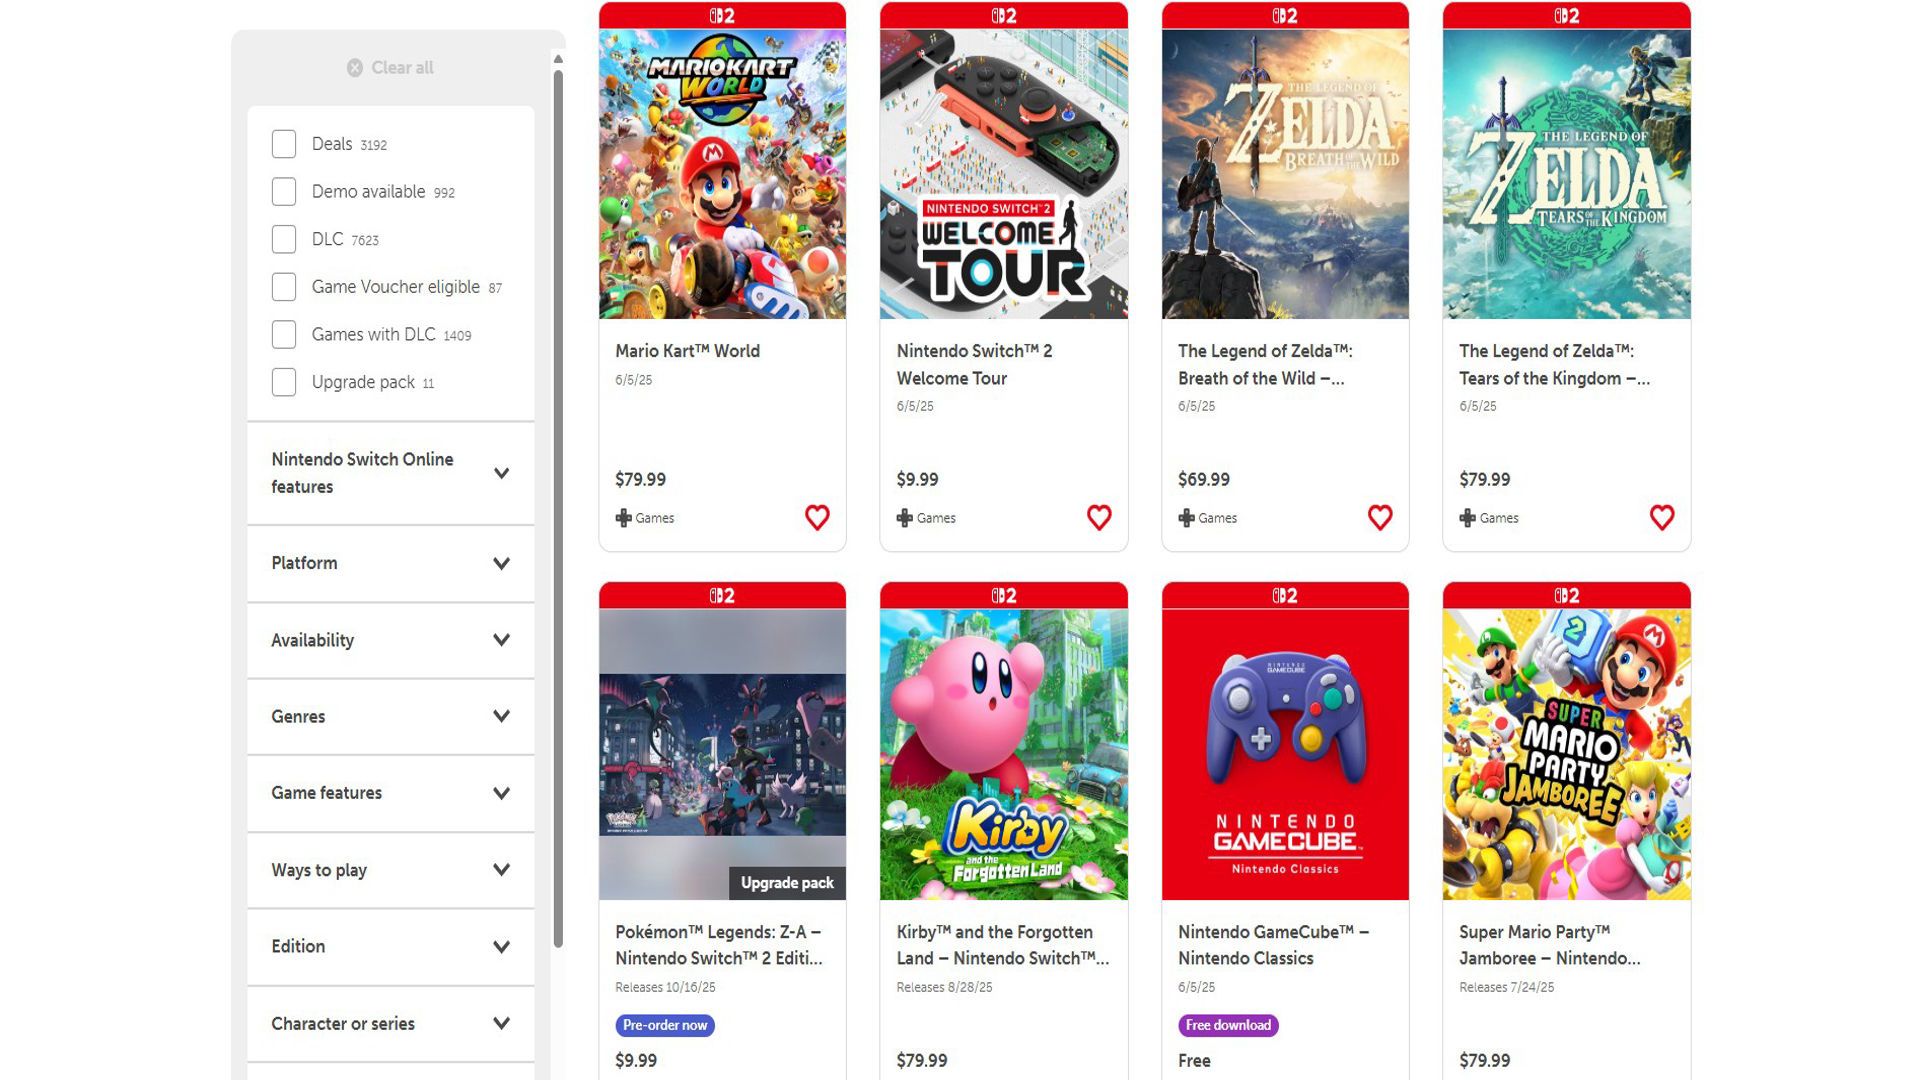Open Nintendo Switch 2 Welcome Tour title

(974, 365)
